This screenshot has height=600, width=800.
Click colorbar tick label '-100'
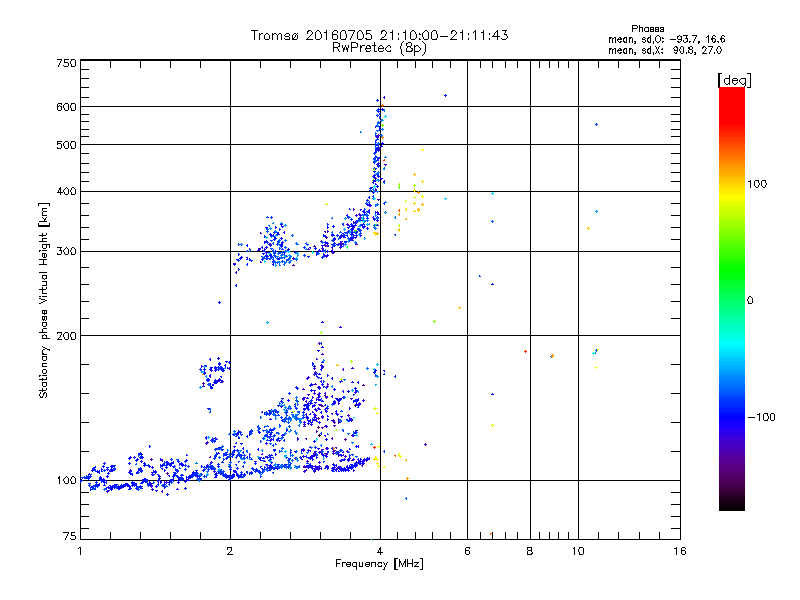coord(761,417)
